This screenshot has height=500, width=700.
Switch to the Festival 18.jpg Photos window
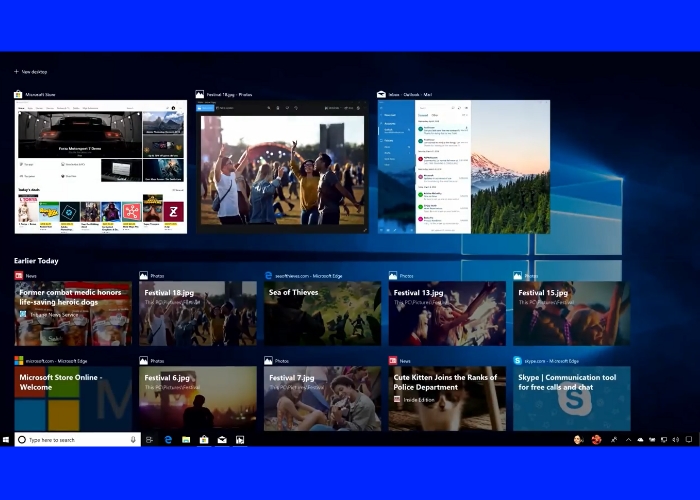click(x=282, y=167)
